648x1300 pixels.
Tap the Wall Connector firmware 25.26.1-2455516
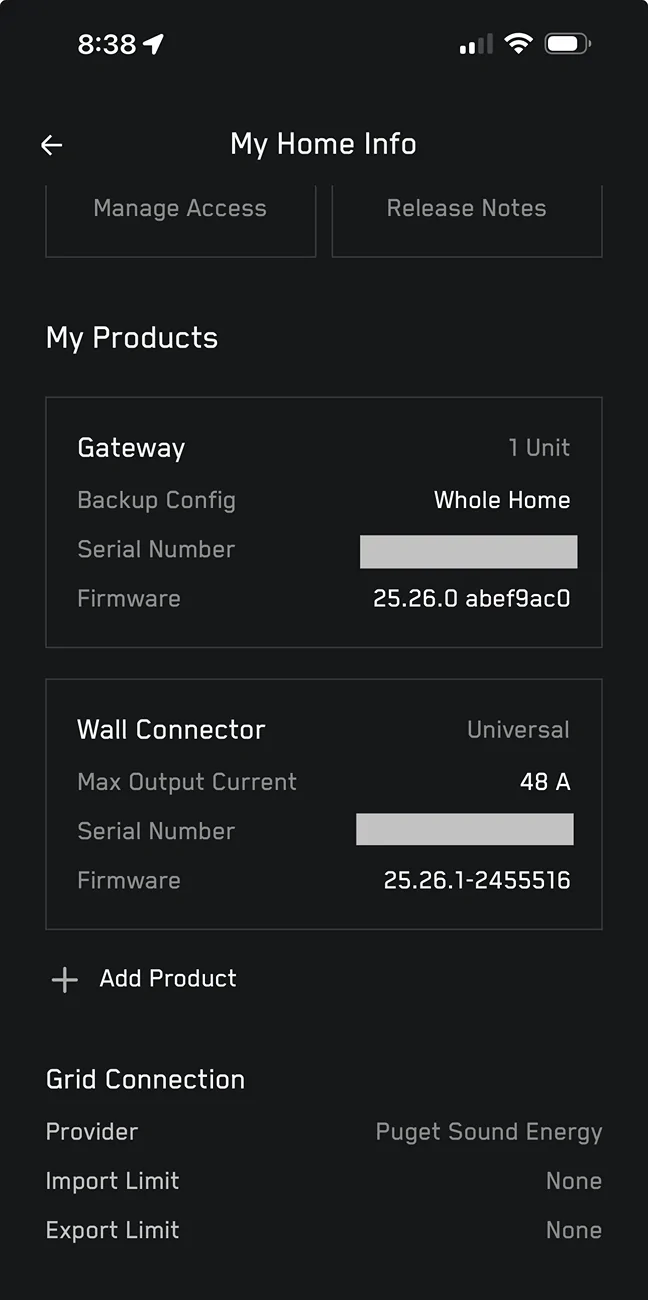tap(477, 881)
